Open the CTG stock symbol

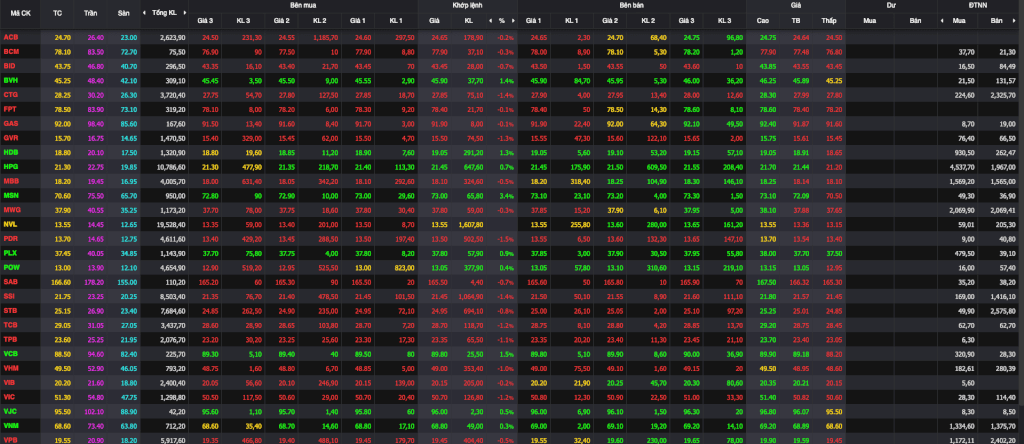10,95
